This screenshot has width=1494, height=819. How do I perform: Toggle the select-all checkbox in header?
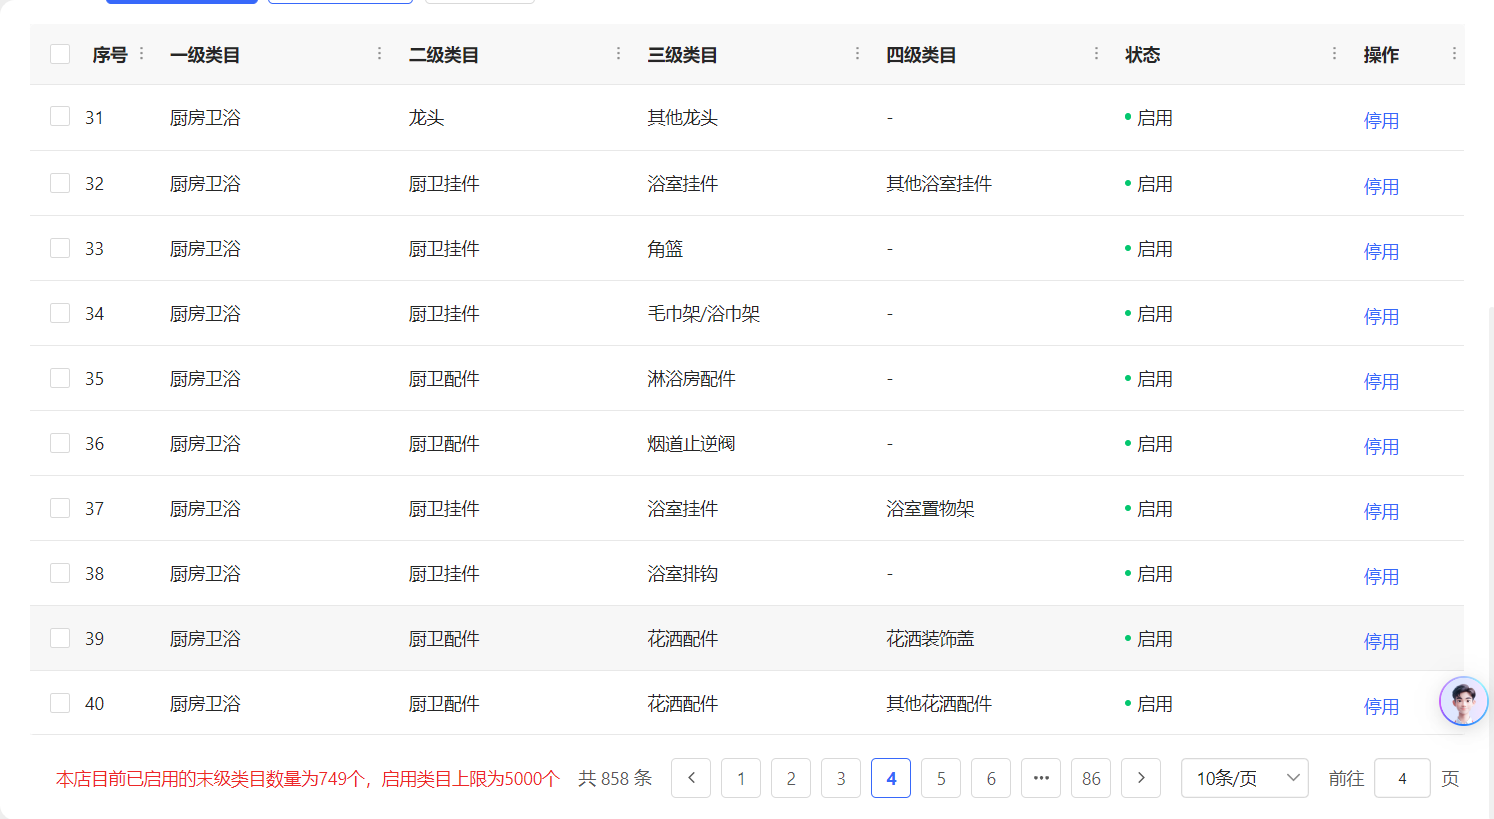pos(60,54)
